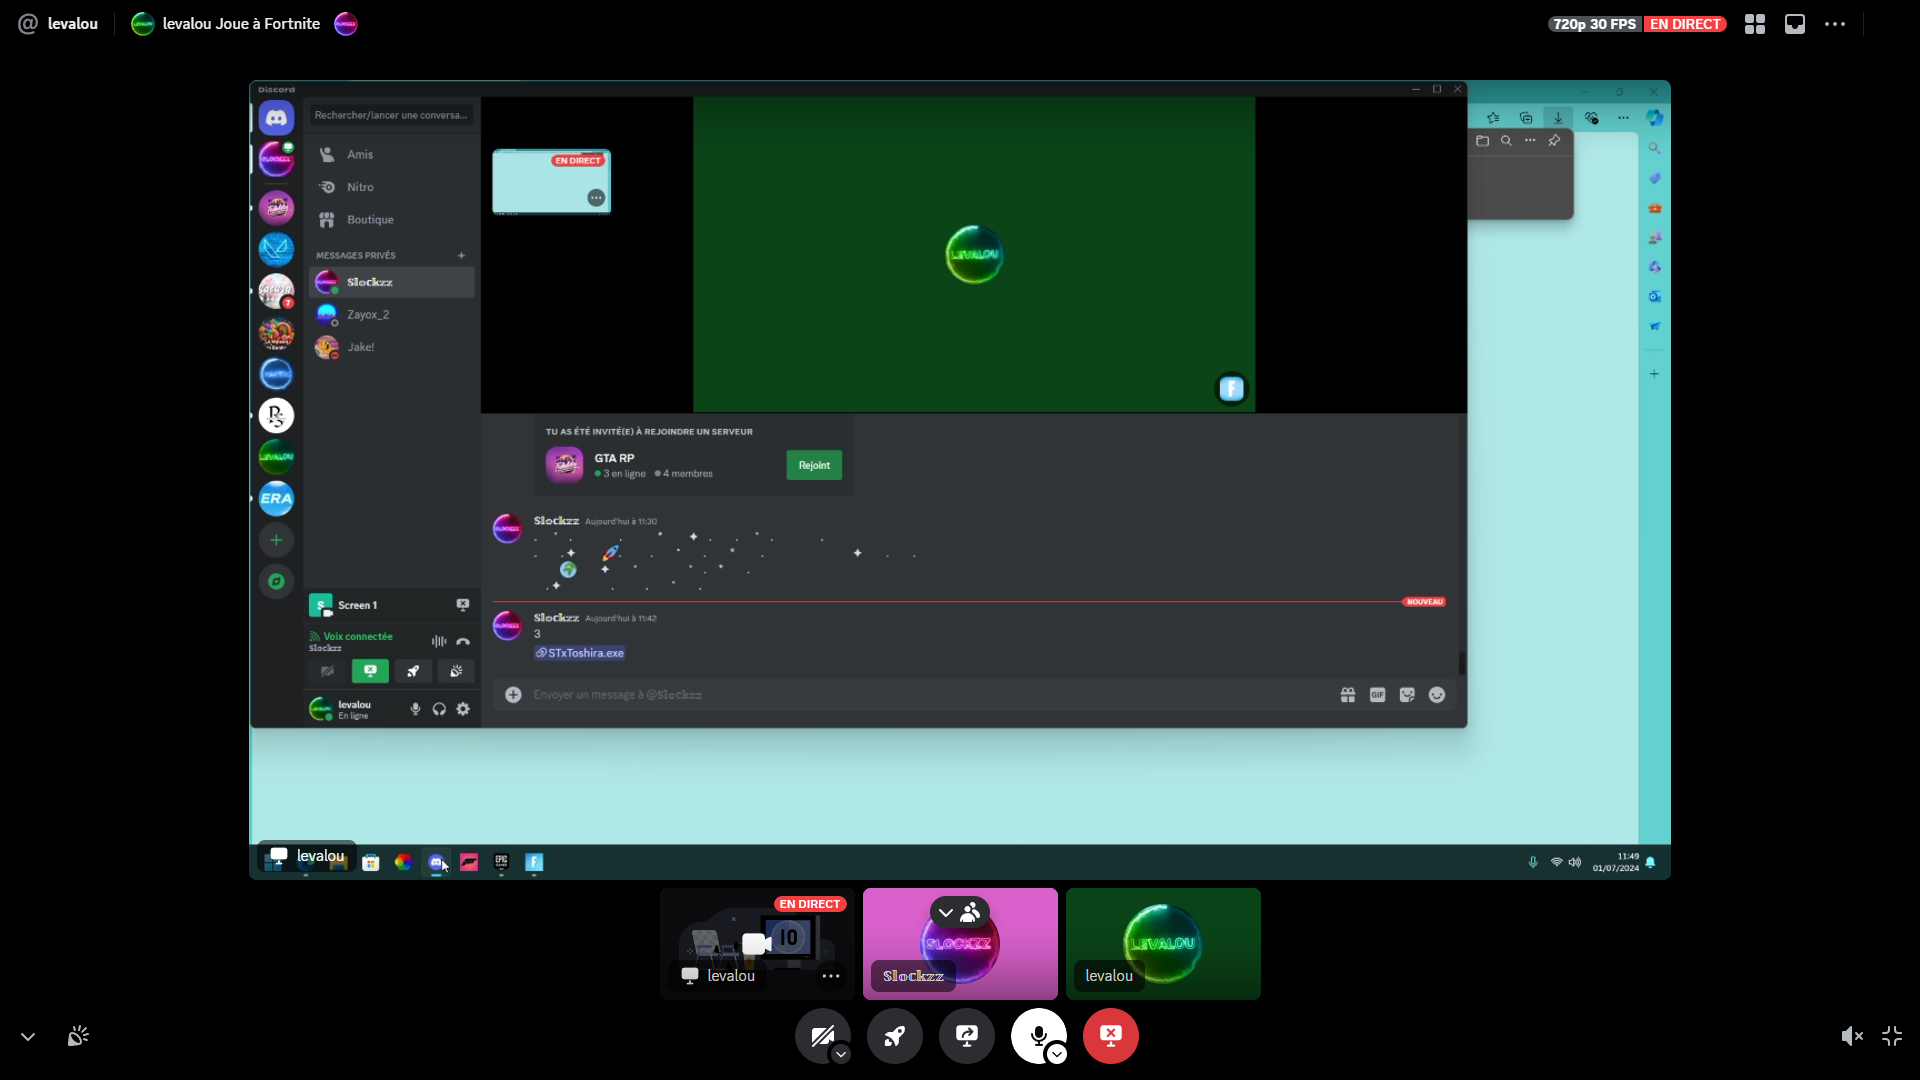
Task: Click Boutique in the shared stream sidebar
Action: (392, 220)
